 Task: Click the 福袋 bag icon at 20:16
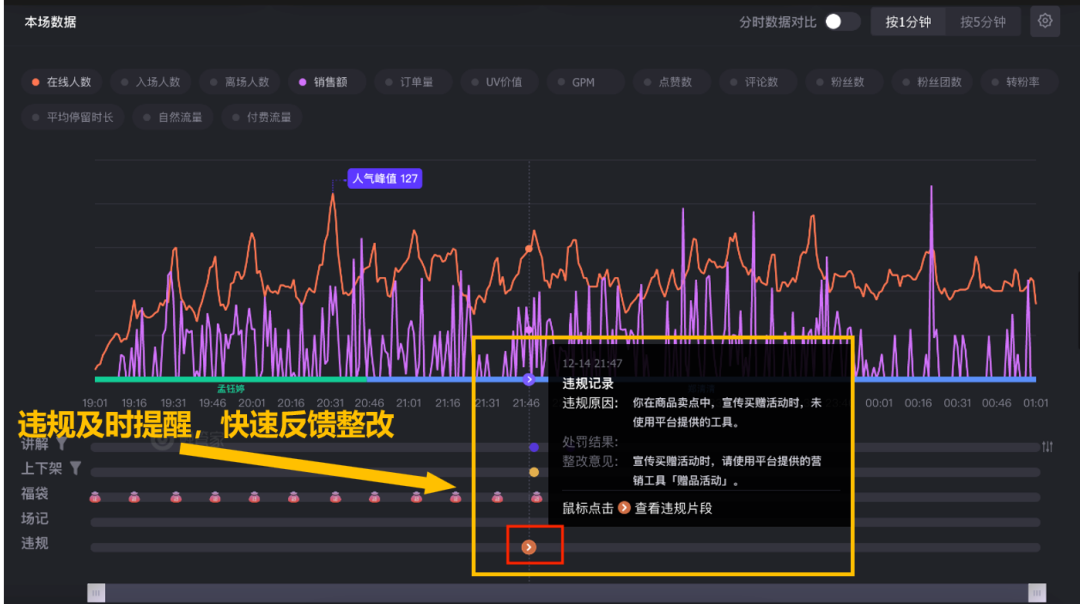293,497
